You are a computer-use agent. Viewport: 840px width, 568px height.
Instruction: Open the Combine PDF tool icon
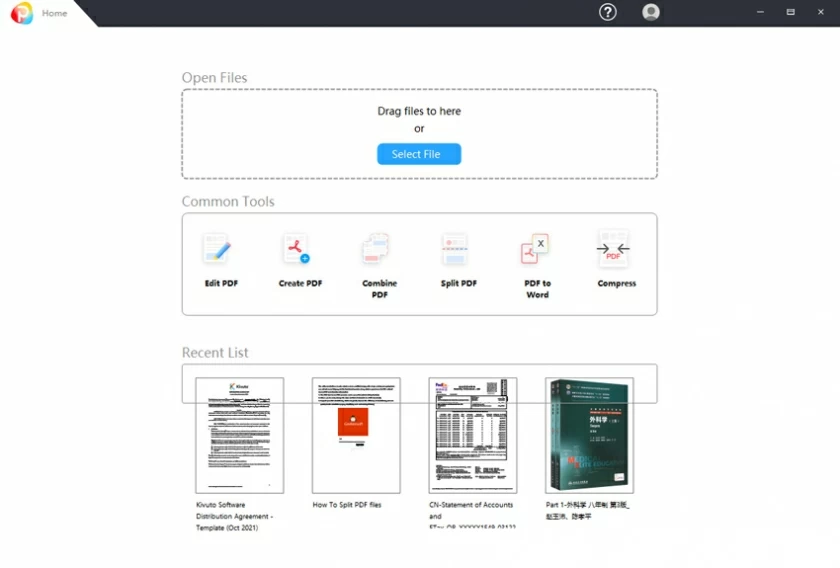coord(376,248)
